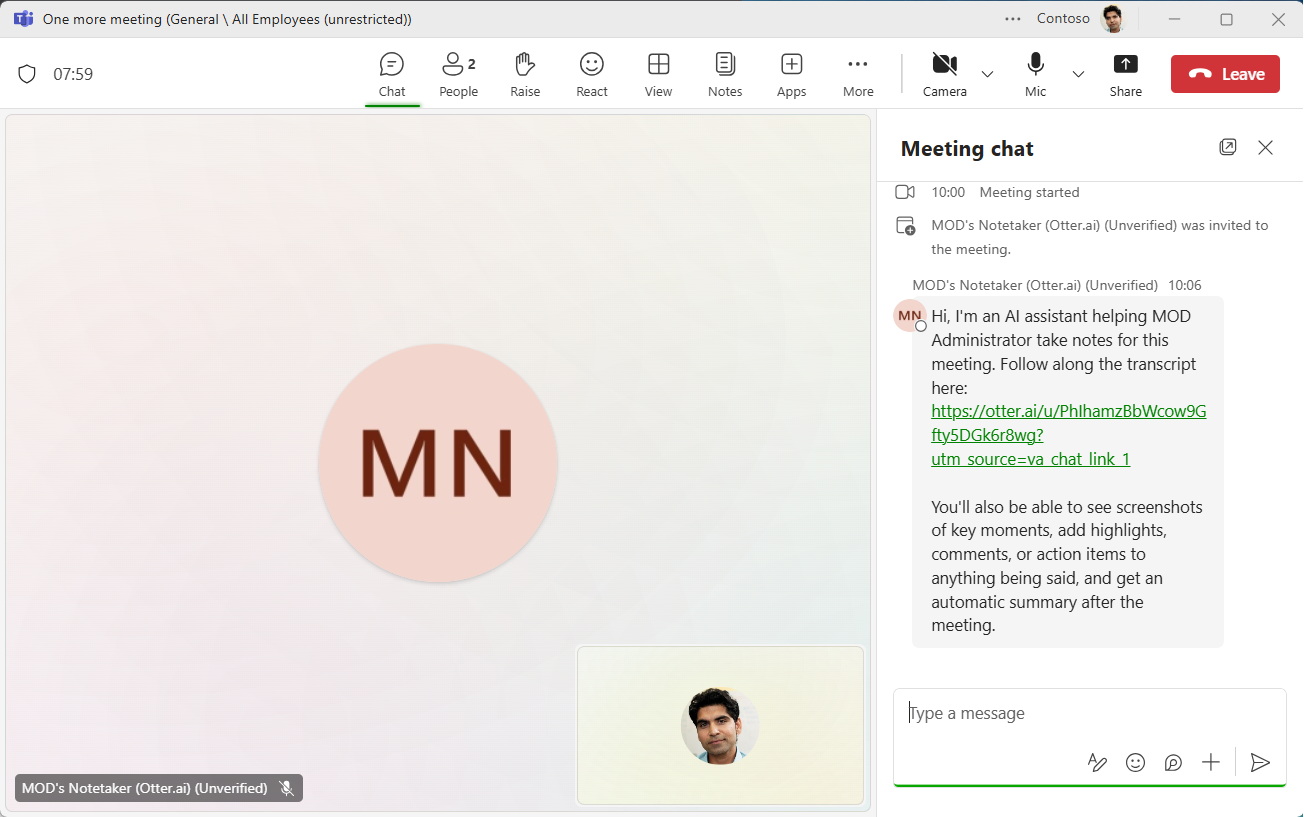The image size is (1304, 817).
Task: Open the Otter.ai transcript link
Action: coord(1068,410)
